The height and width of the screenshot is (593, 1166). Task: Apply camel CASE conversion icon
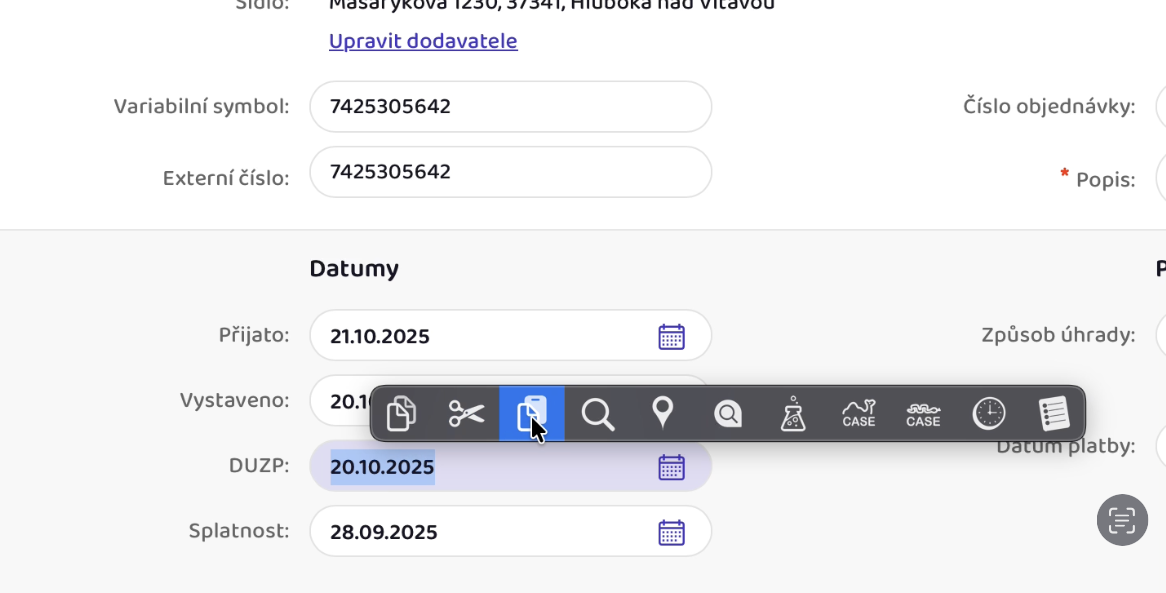(x=858, y=413)
